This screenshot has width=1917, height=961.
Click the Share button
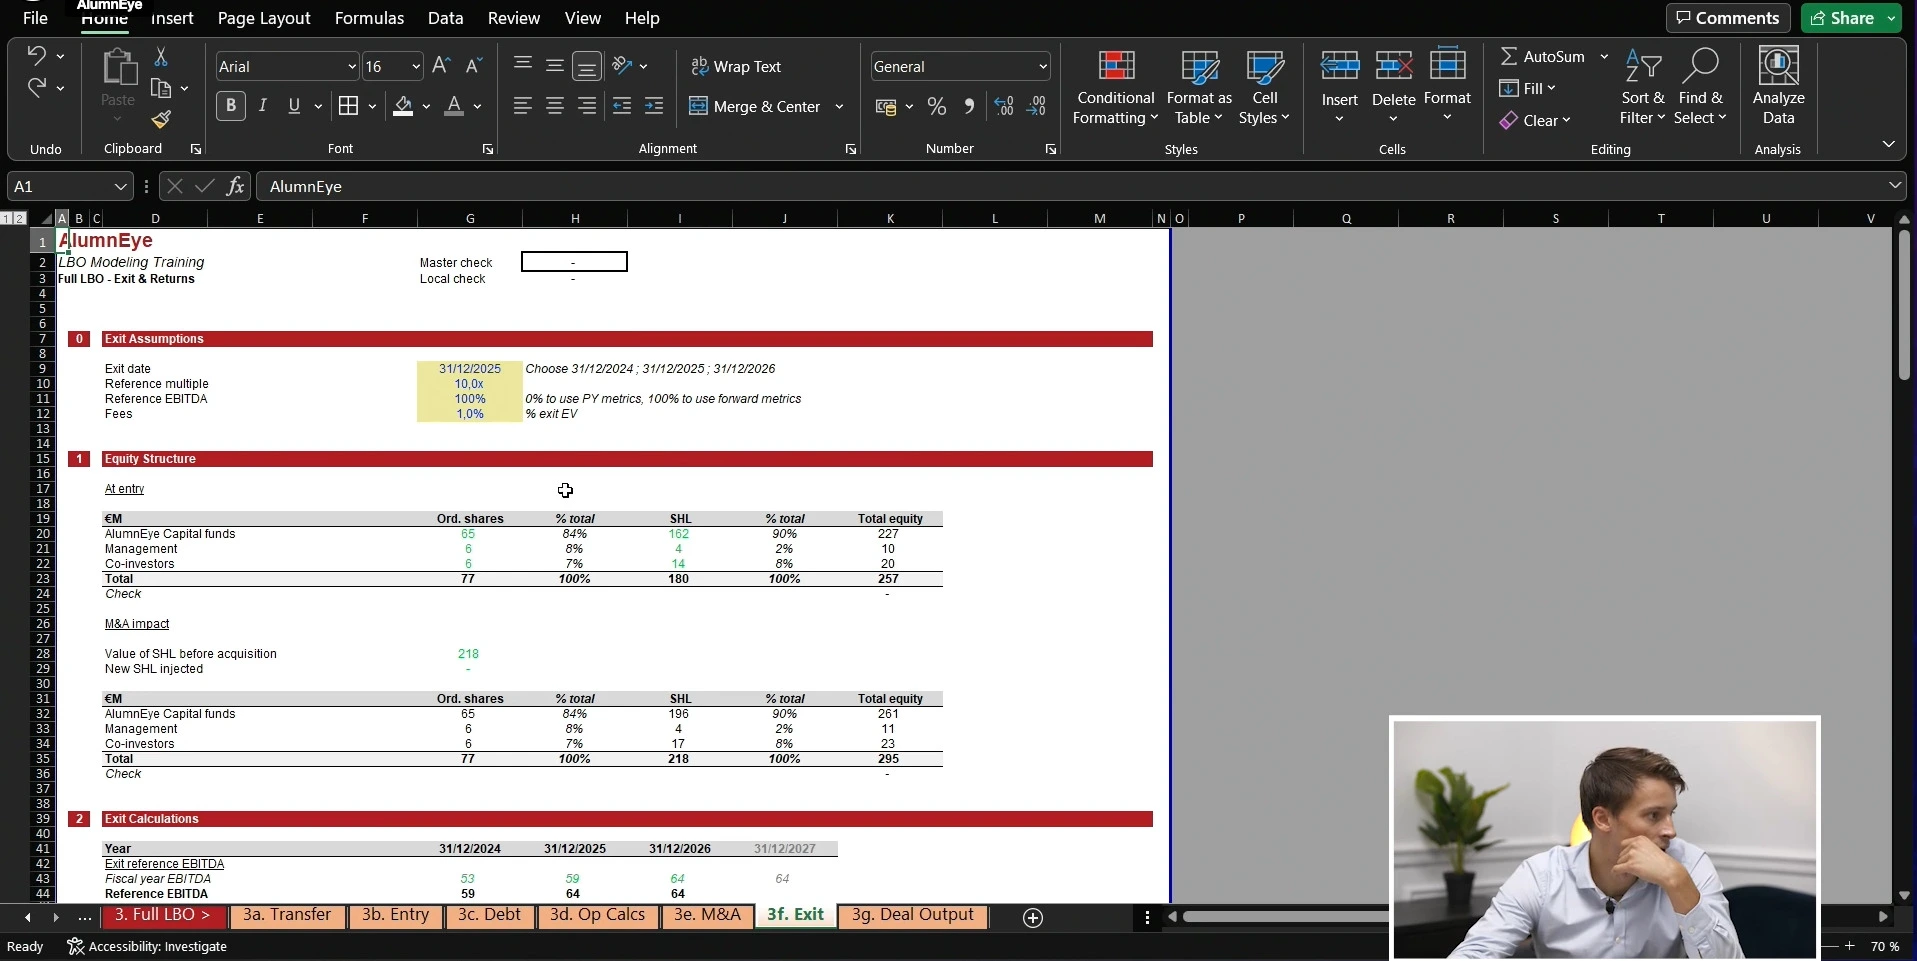(x=1843, y=18)
